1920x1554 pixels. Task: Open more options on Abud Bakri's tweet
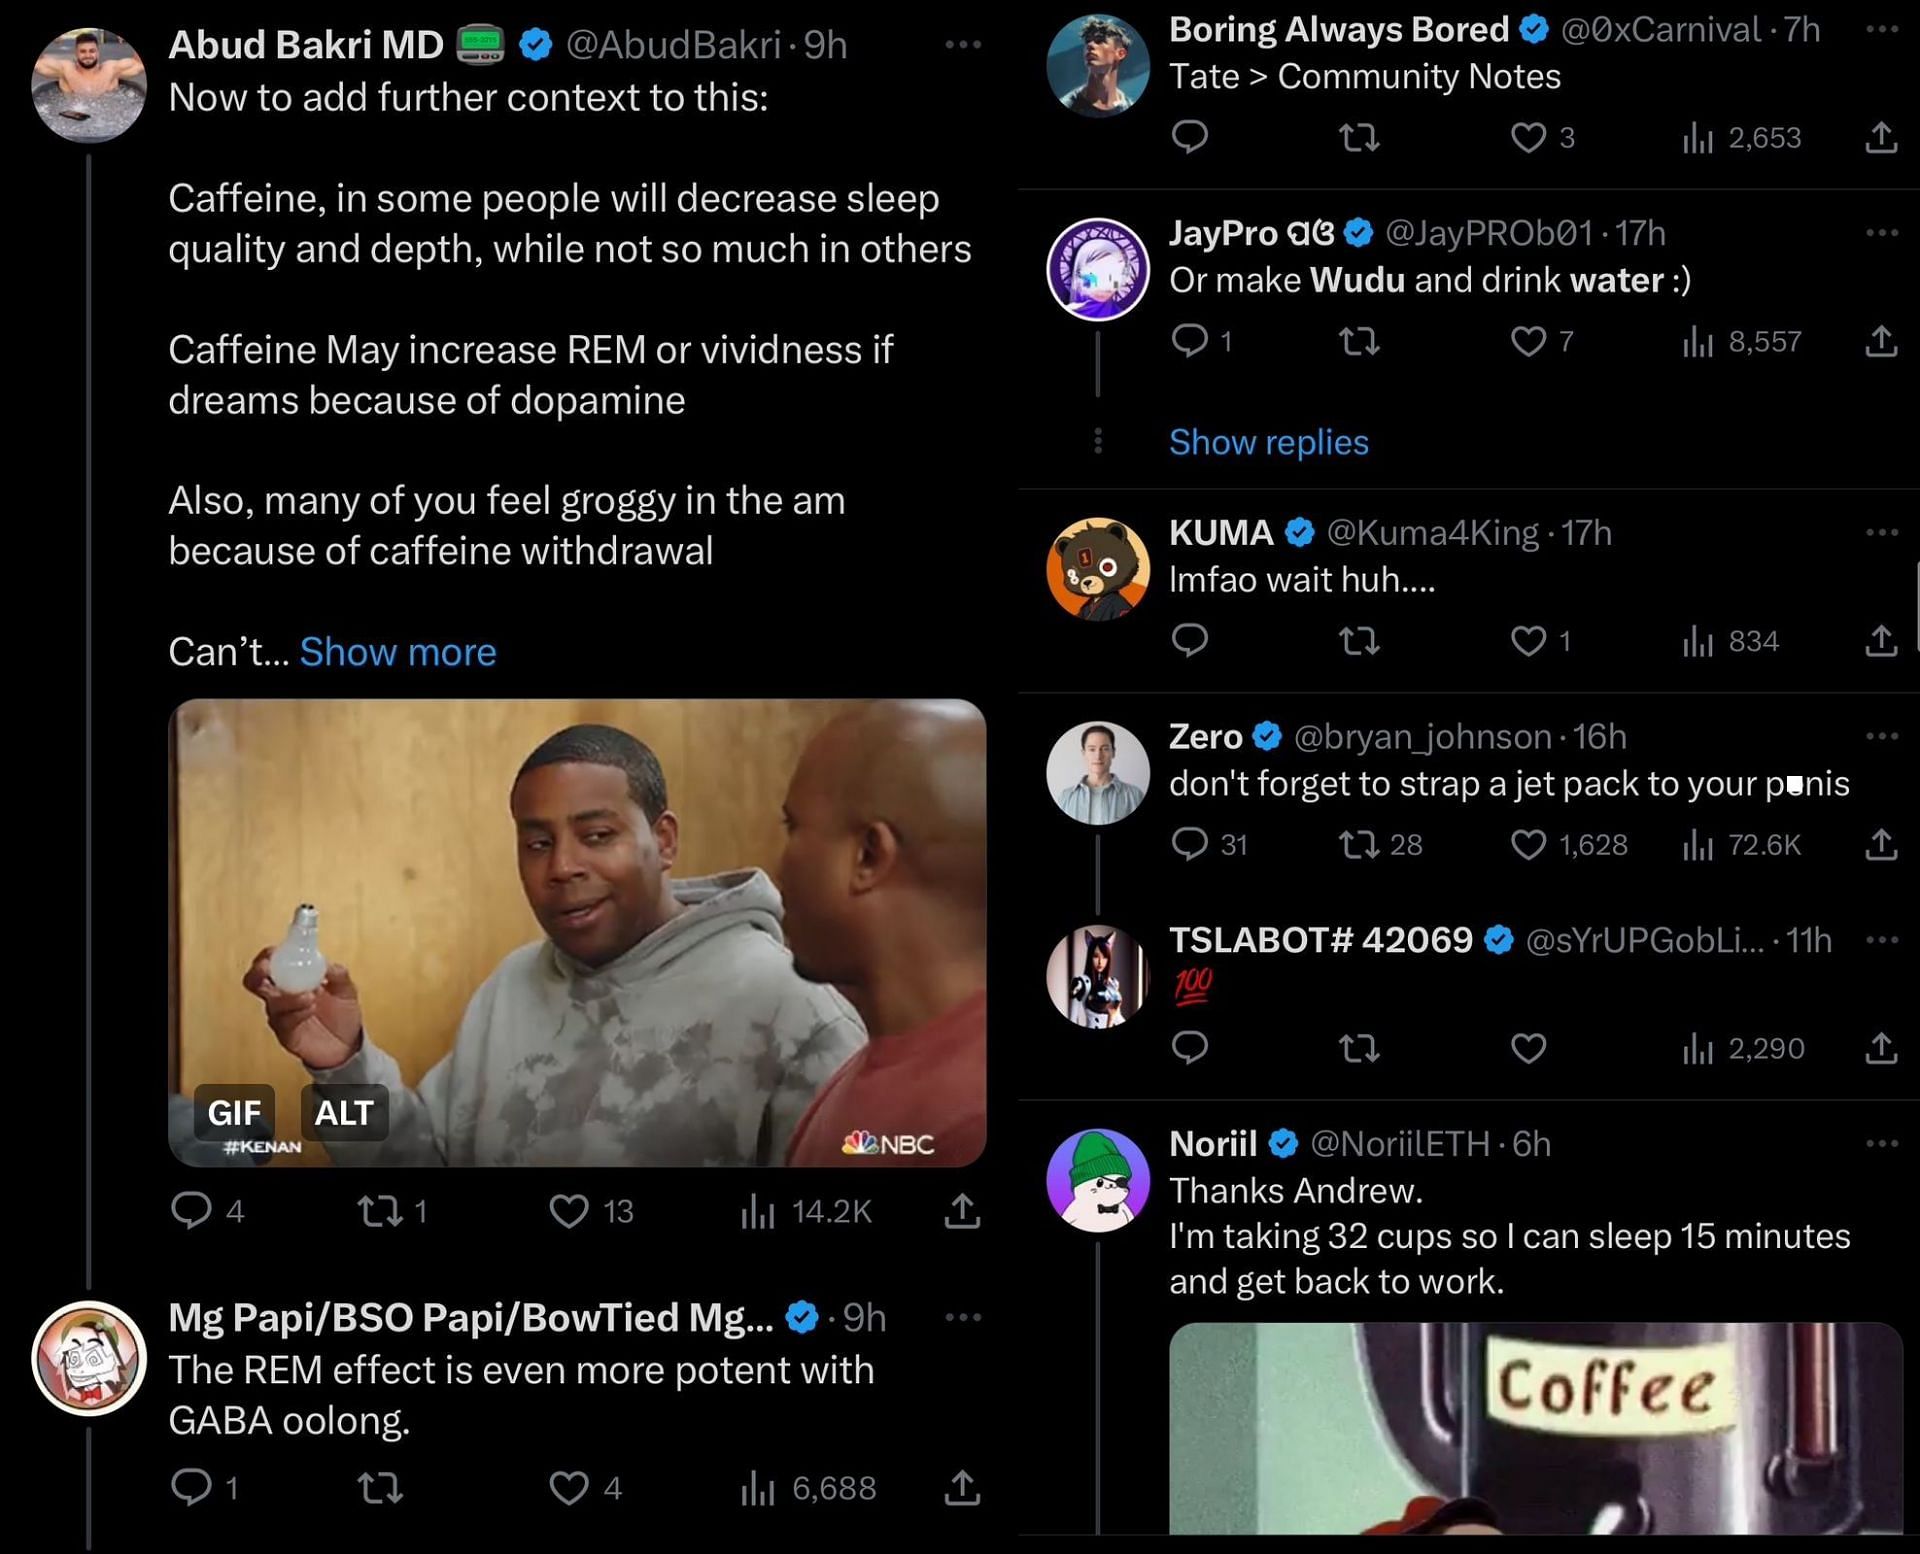962,45
